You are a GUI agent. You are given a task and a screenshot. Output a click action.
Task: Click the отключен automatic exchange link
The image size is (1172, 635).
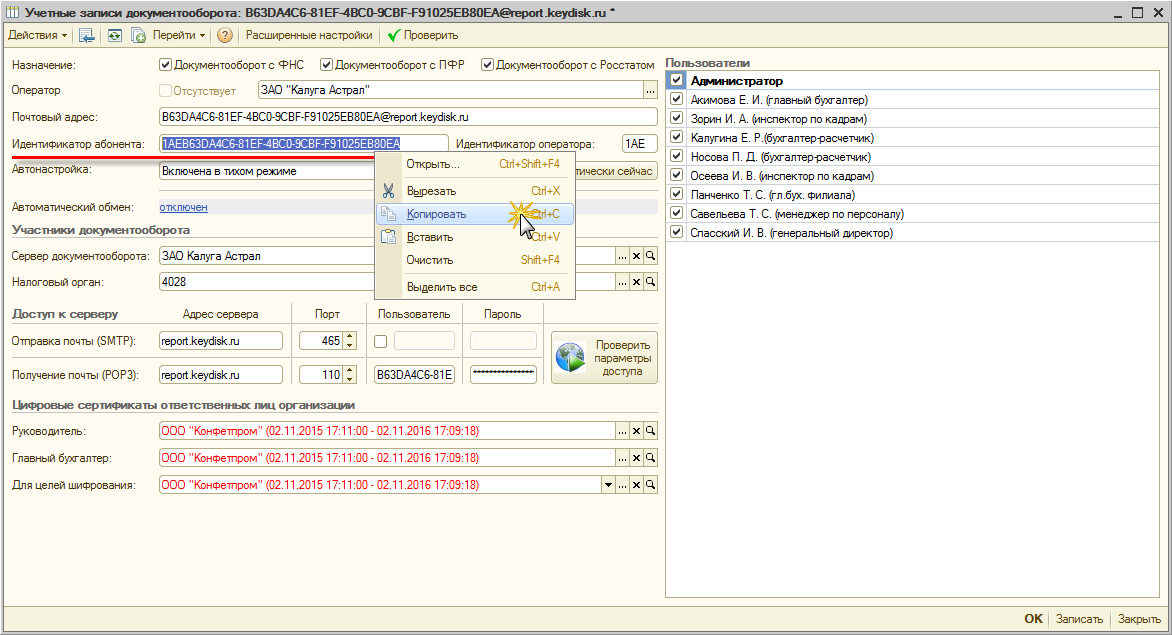[x=183, y=207]
